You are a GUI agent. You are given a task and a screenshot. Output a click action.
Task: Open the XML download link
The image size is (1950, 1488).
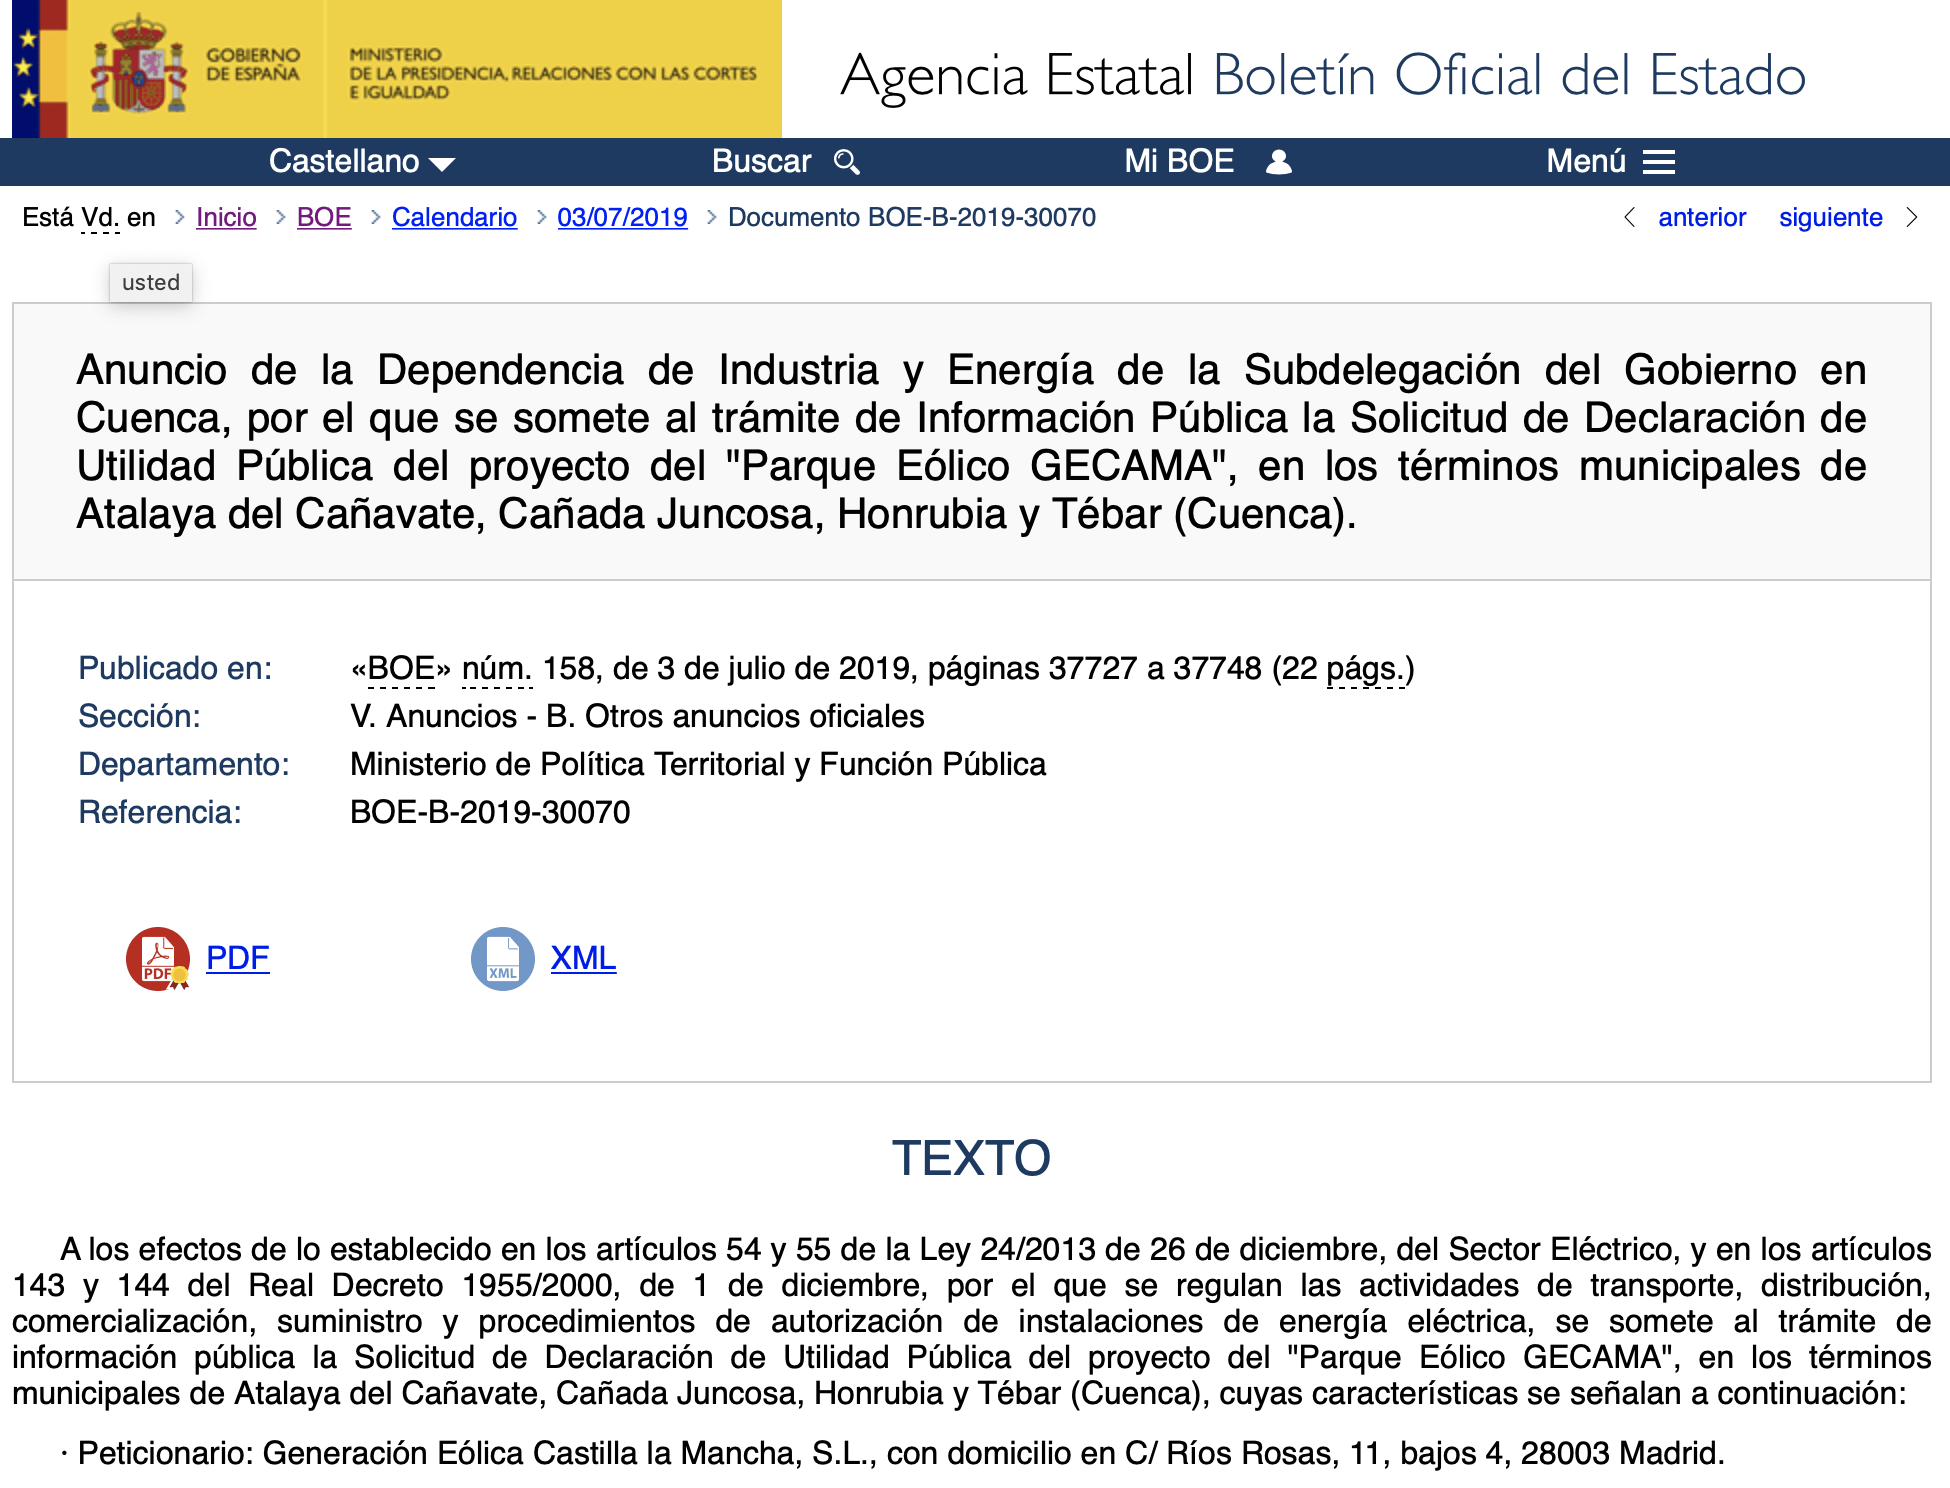pos(583,958)
